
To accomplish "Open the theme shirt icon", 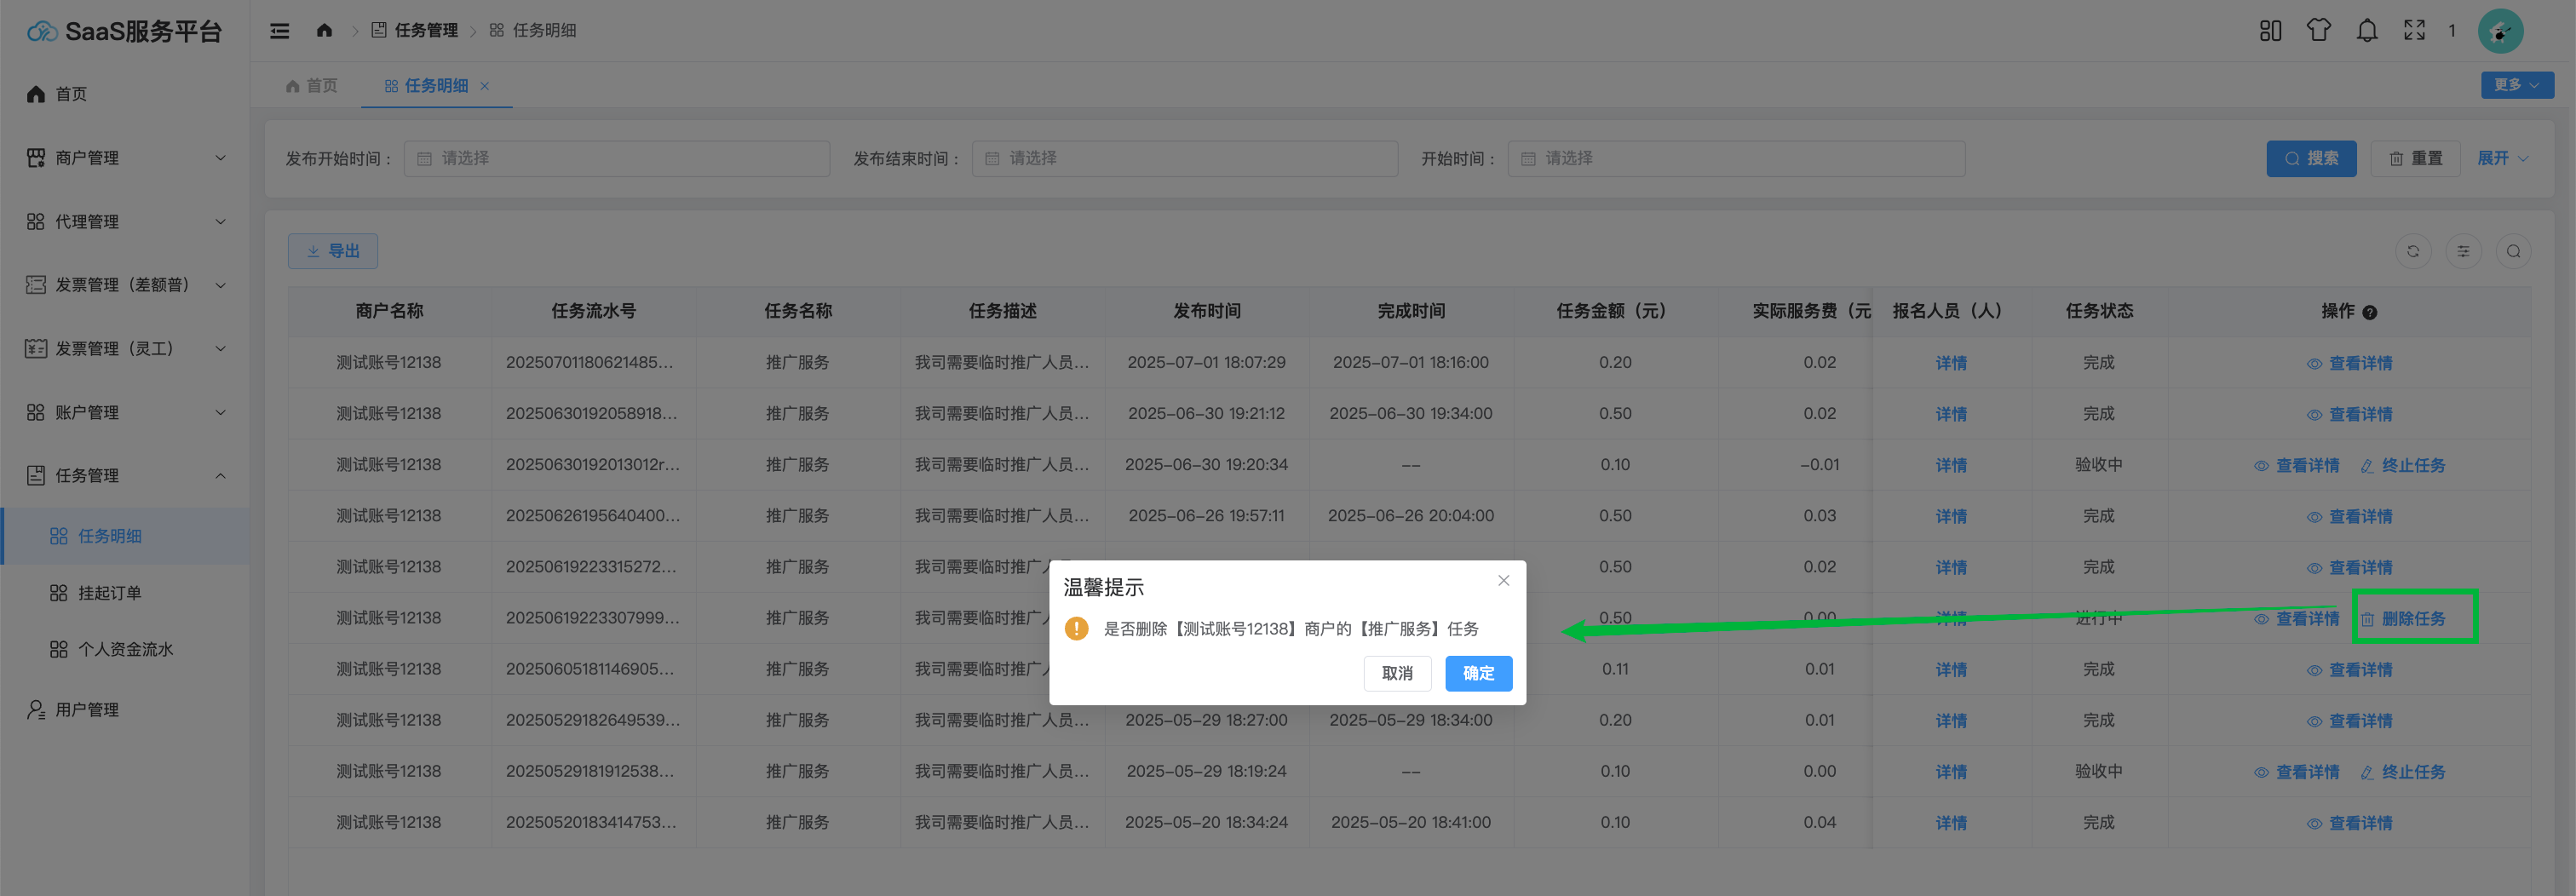I will point(2318,31).
